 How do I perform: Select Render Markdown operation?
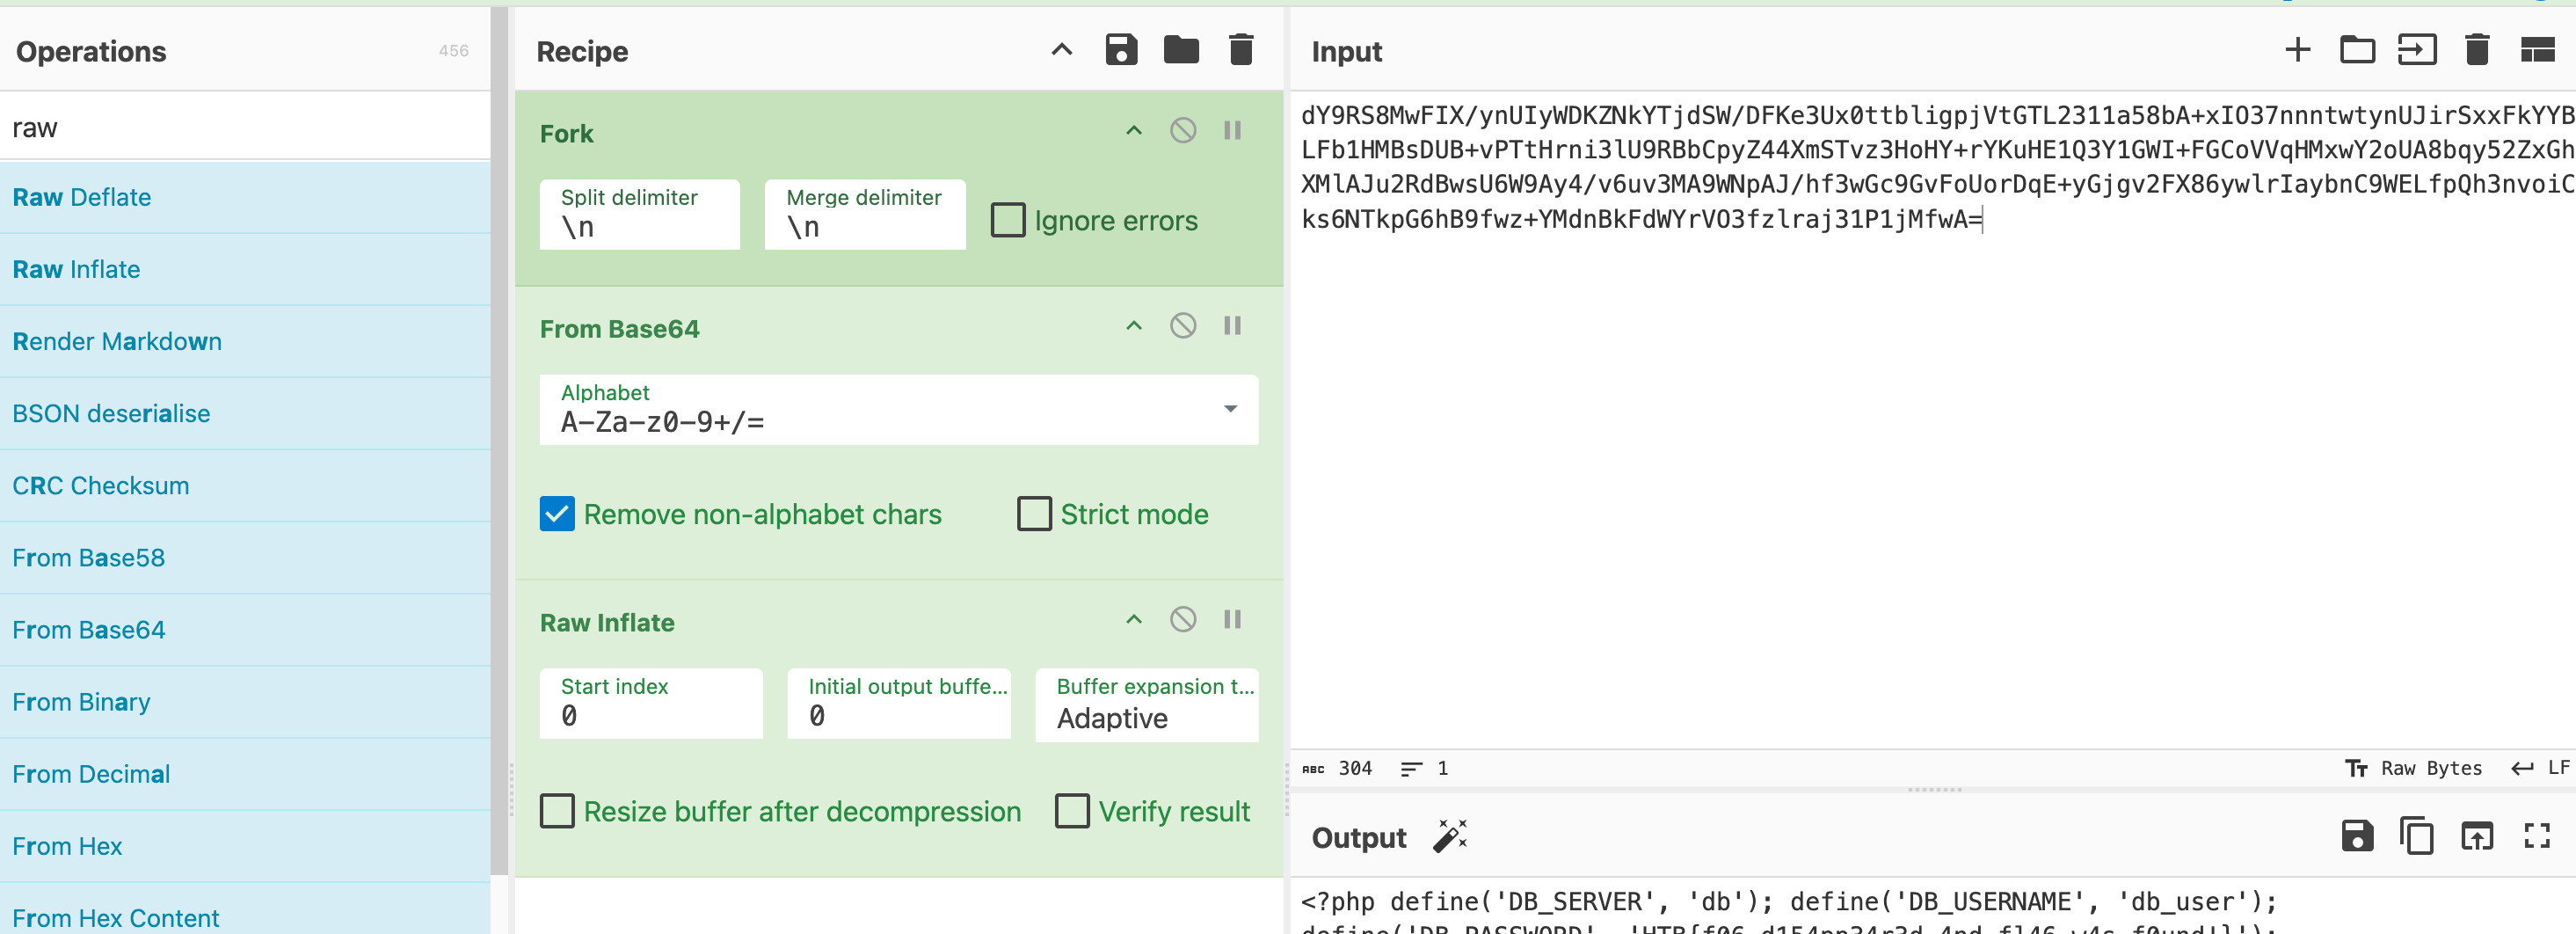coord(245,341)
